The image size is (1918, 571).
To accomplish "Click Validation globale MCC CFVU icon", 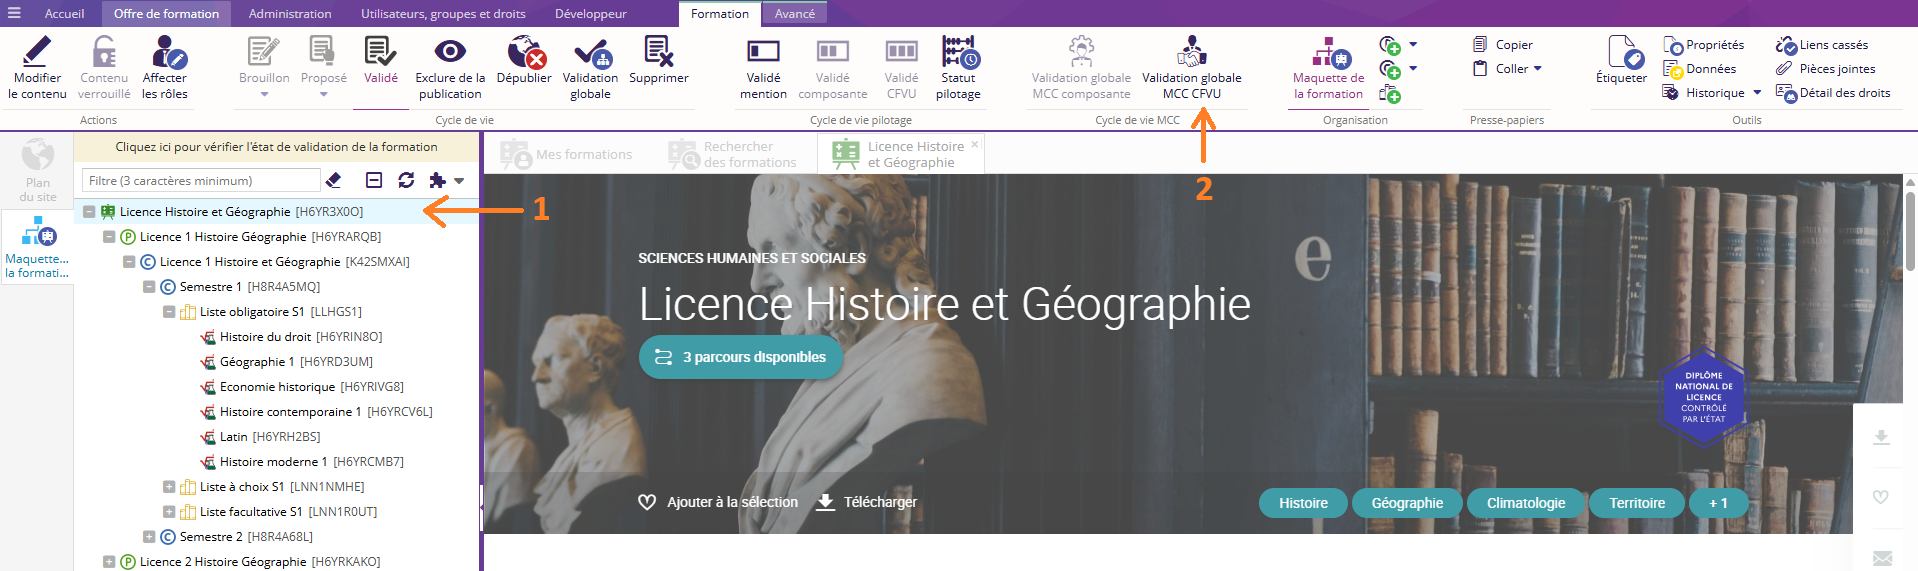I will click(1191, 51).
